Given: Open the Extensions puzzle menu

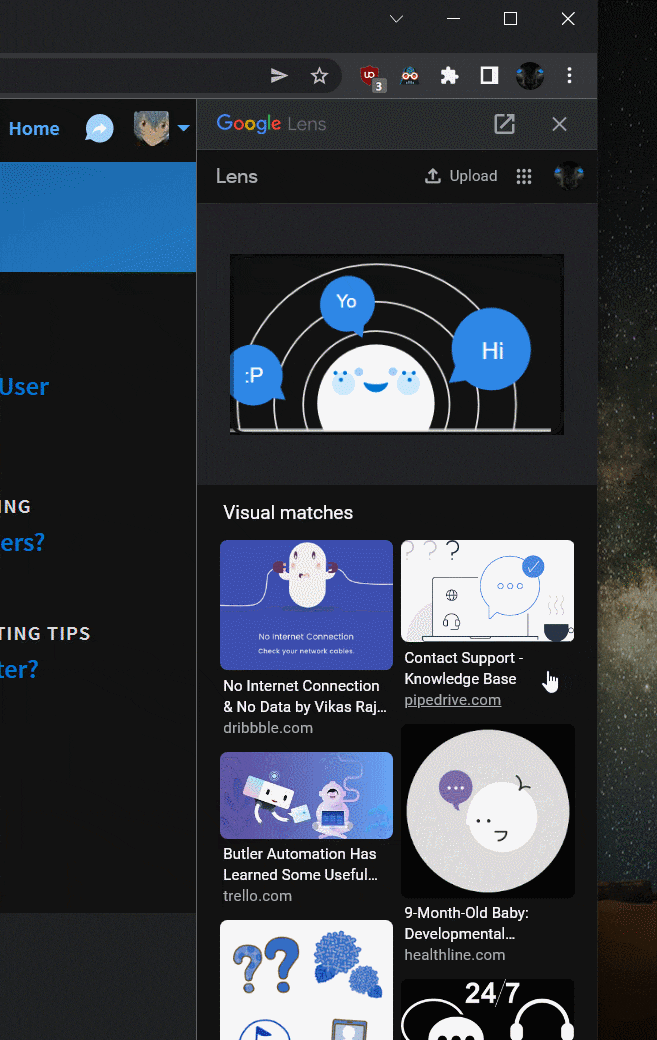Looking at the screenshot, I should [449, 76].
